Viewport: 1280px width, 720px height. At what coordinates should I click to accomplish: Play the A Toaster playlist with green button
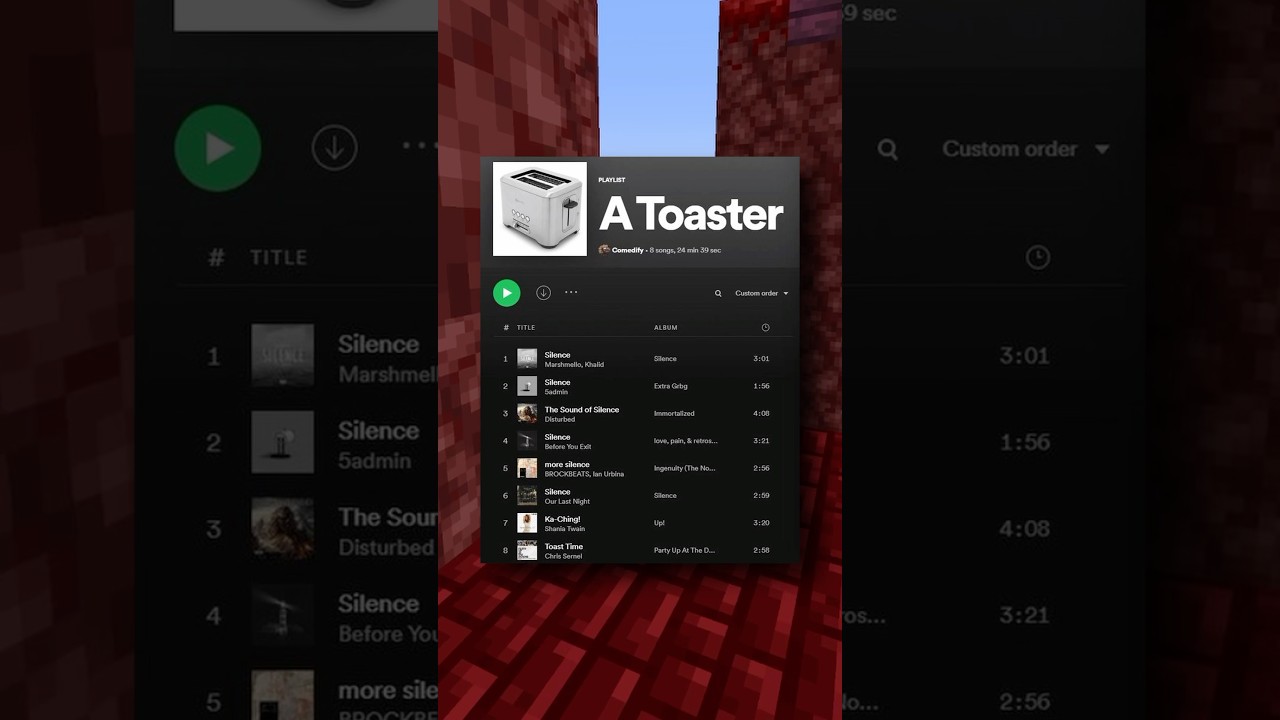[507, 293]
